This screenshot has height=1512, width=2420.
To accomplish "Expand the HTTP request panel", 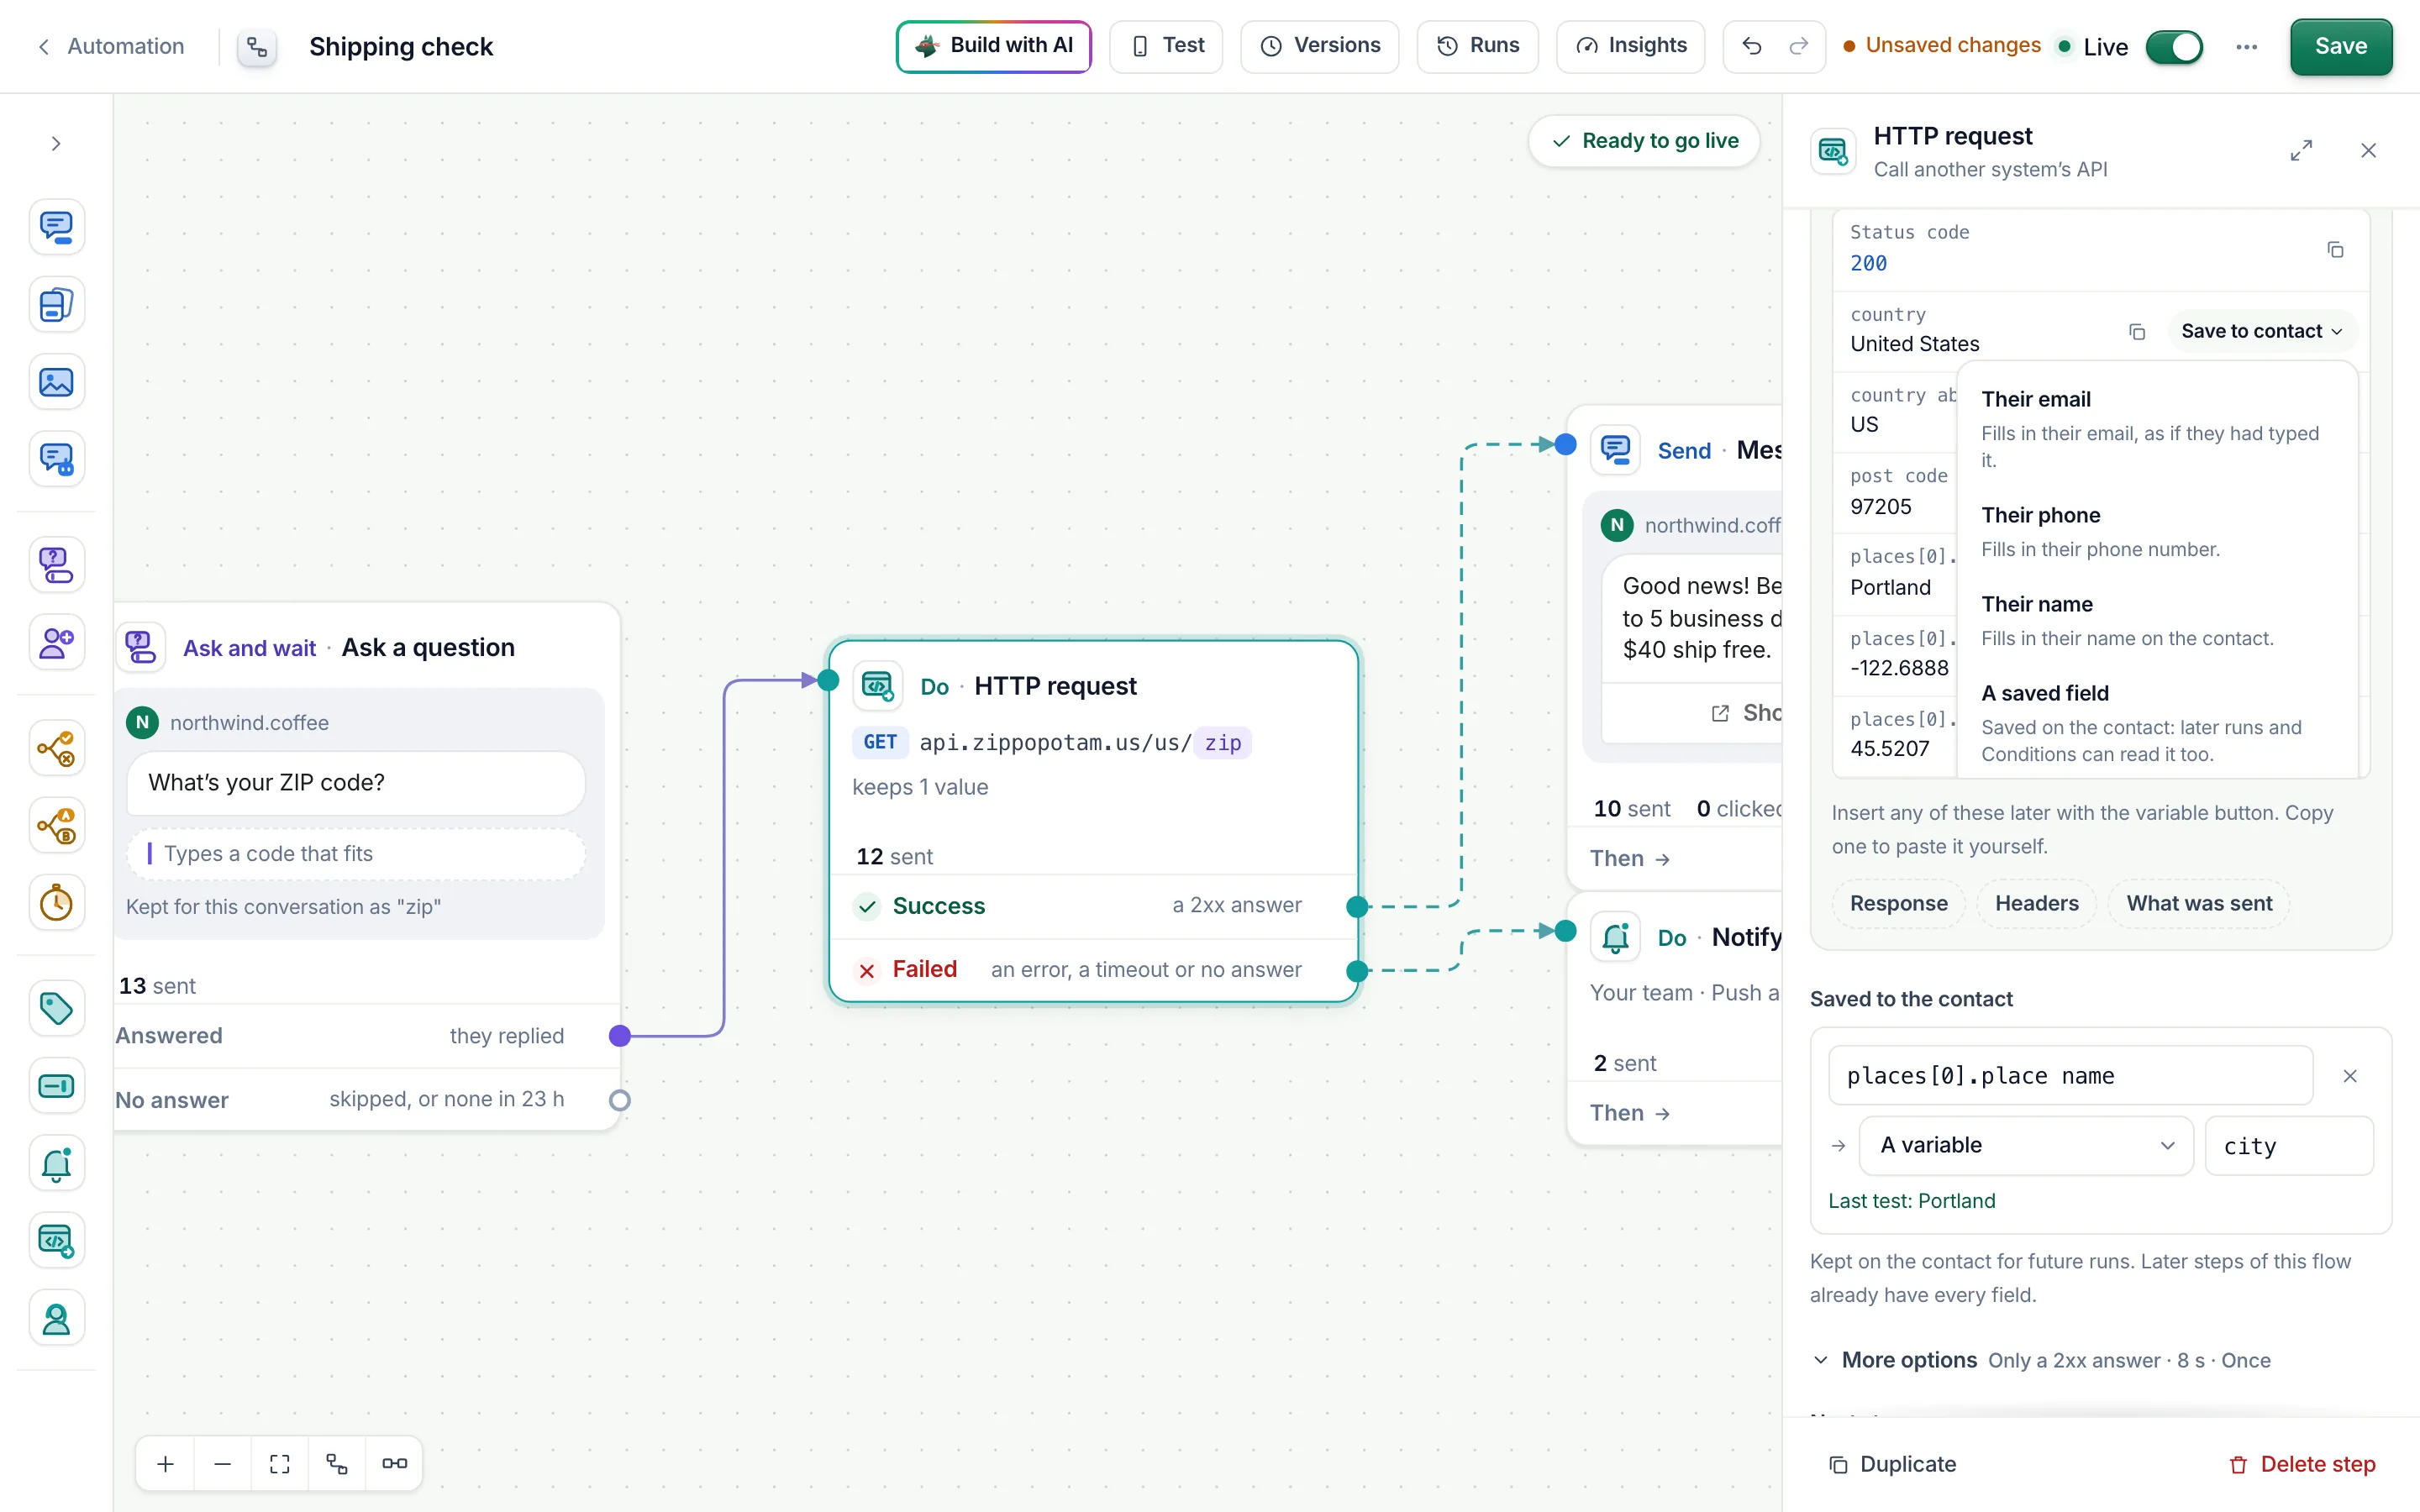I will (2301, 151).
